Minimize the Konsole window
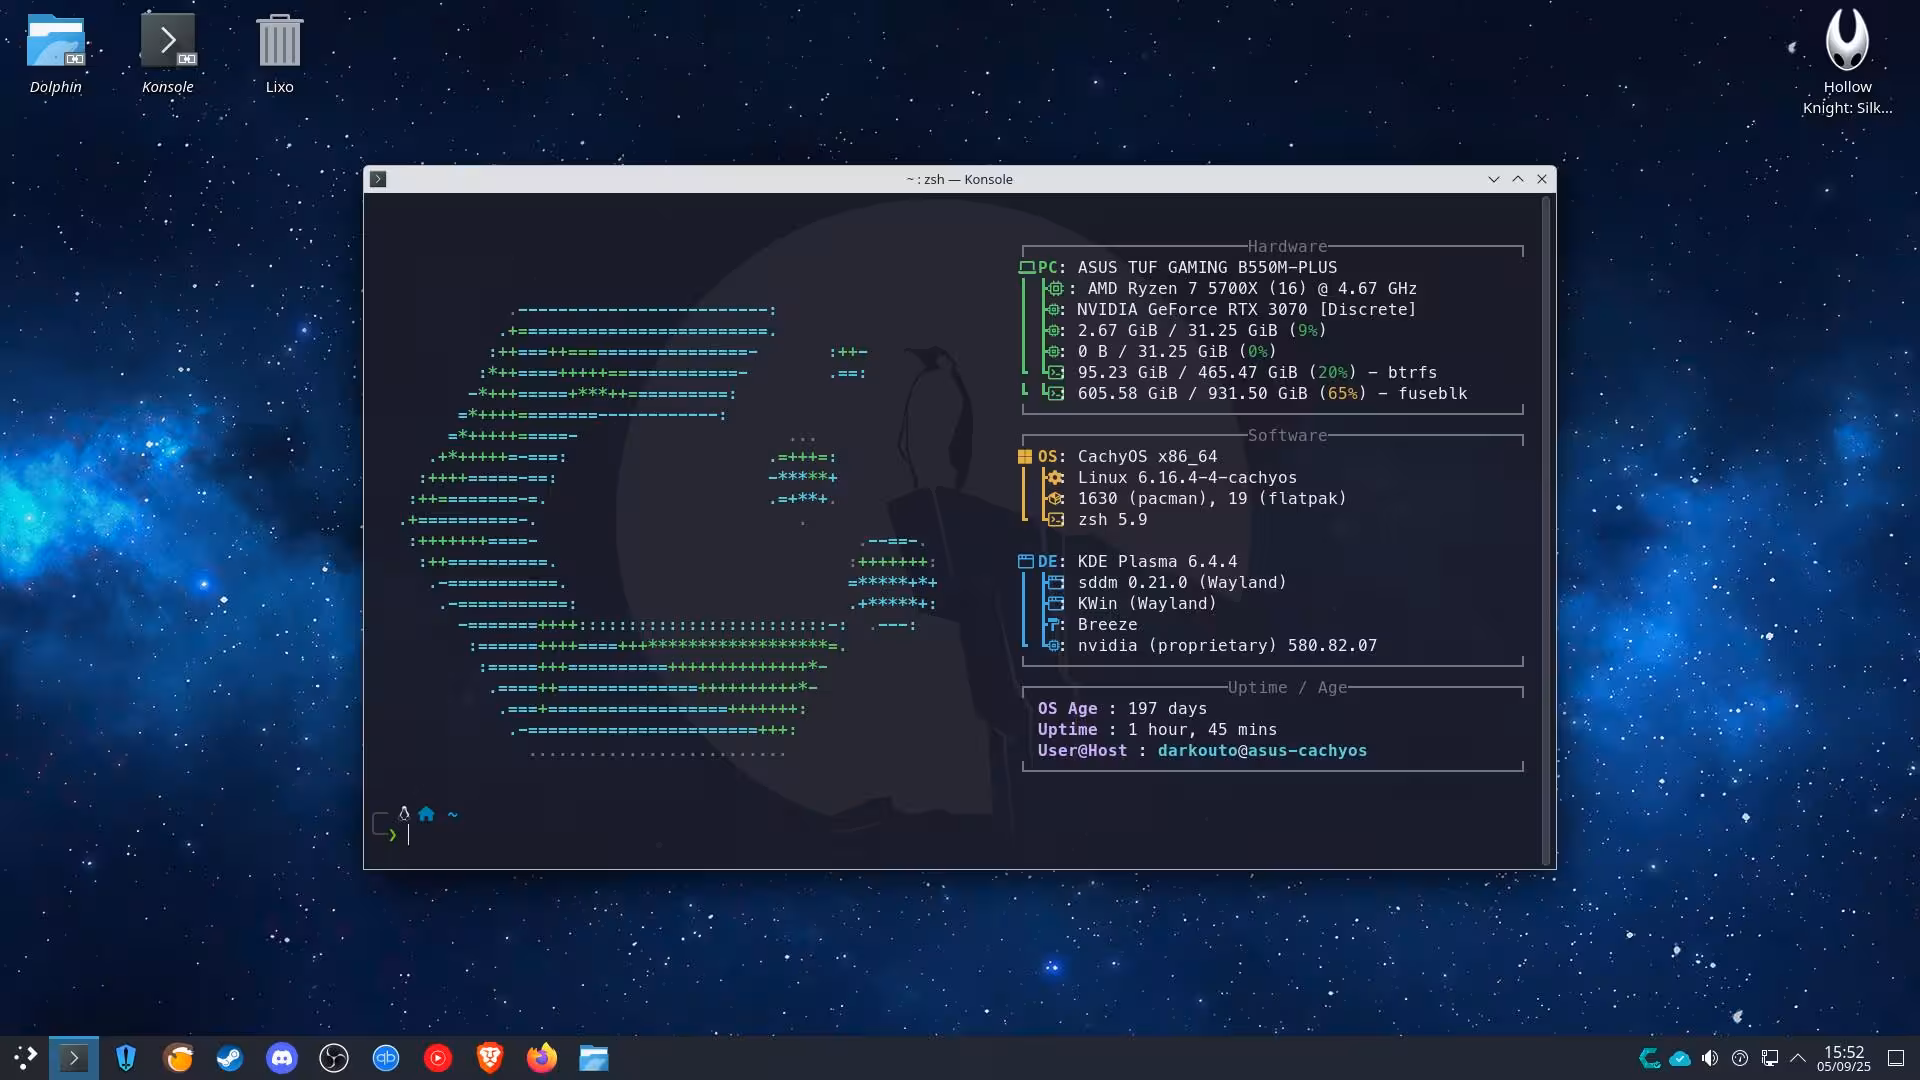Image resolution: width=1920 pixels, height=1080 pixels. [x=1494, y=179]
